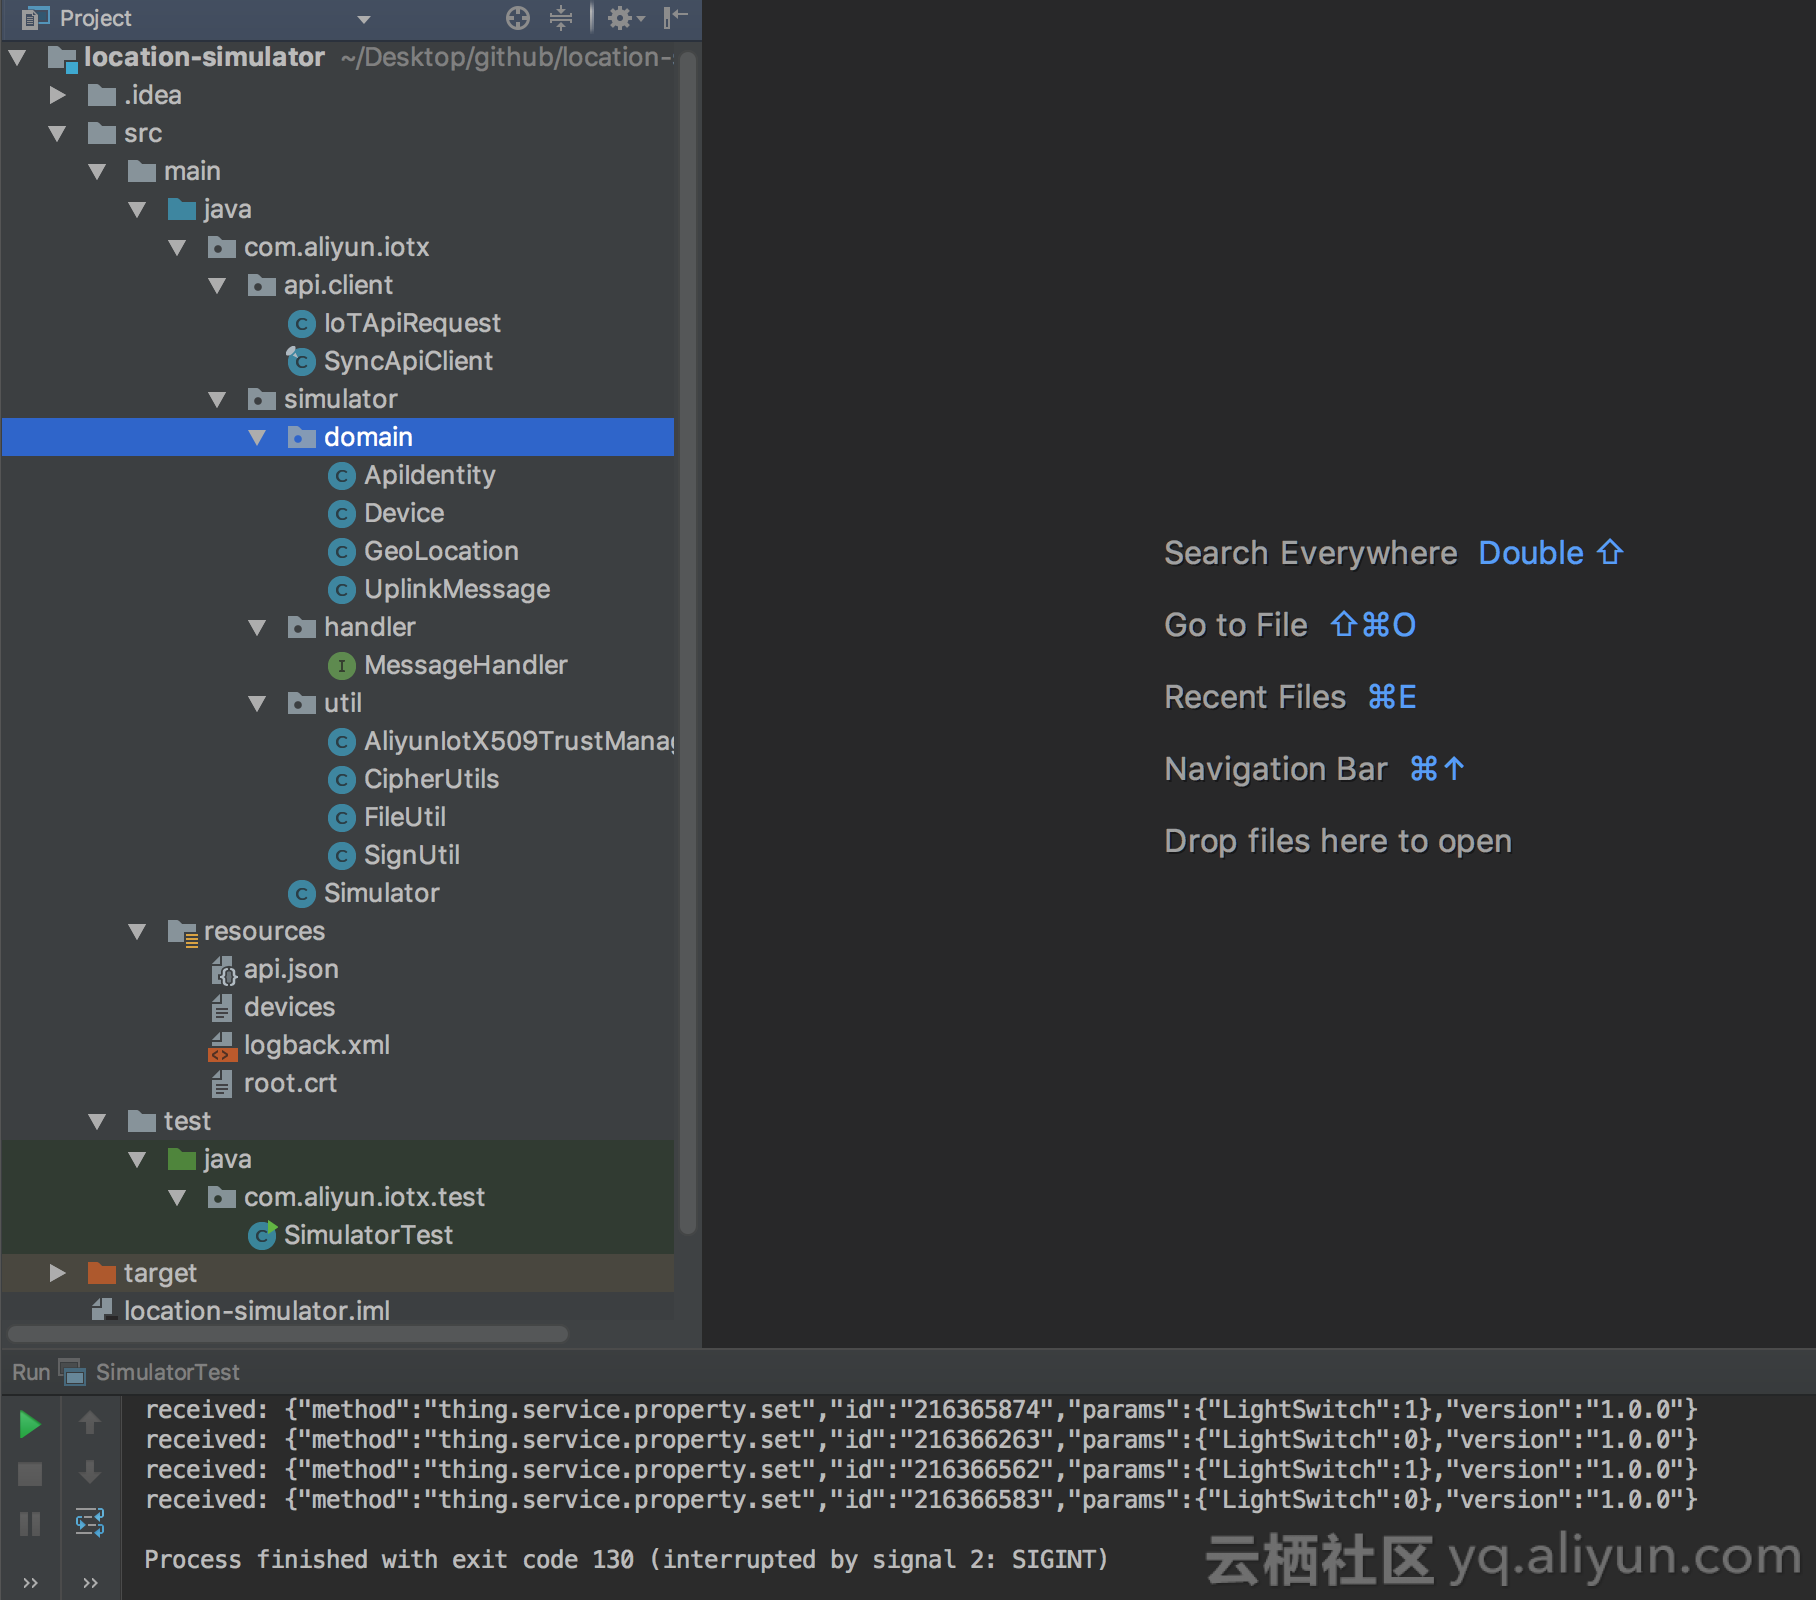The image size is (1816, 1600).
Task: Click the location-simulator project module icon
Action: (62, 59)
